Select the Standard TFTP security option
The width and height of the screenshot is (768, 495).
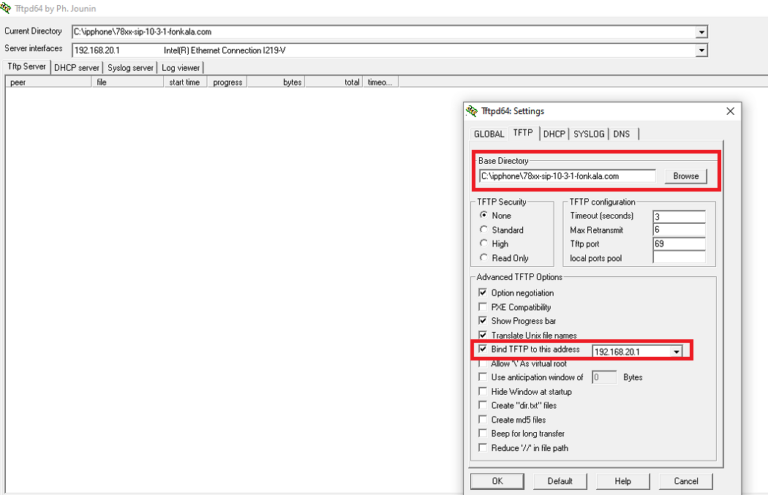pos(484,229)
